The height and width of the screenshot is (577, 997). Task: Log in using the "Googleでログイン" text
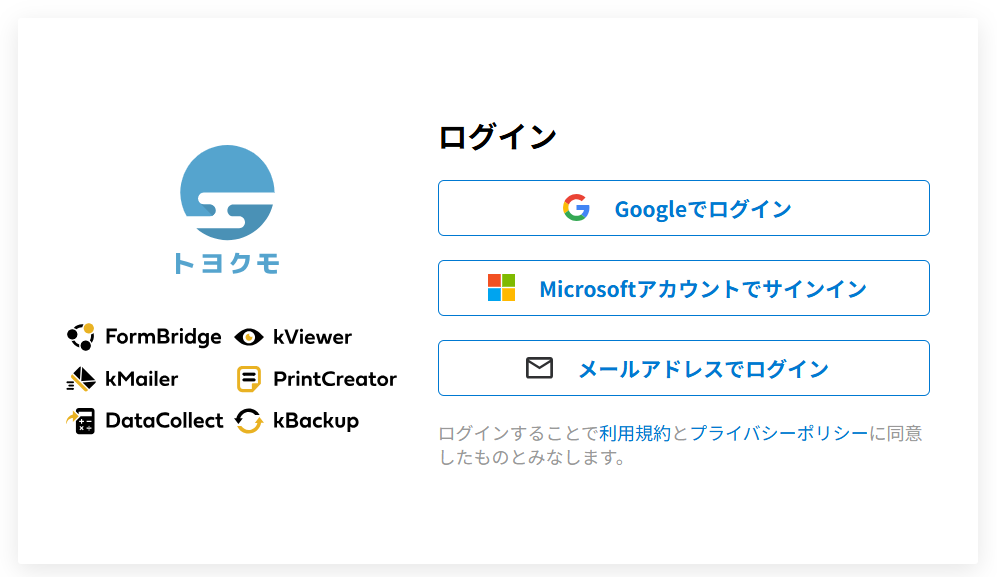(x=702, y=209)
